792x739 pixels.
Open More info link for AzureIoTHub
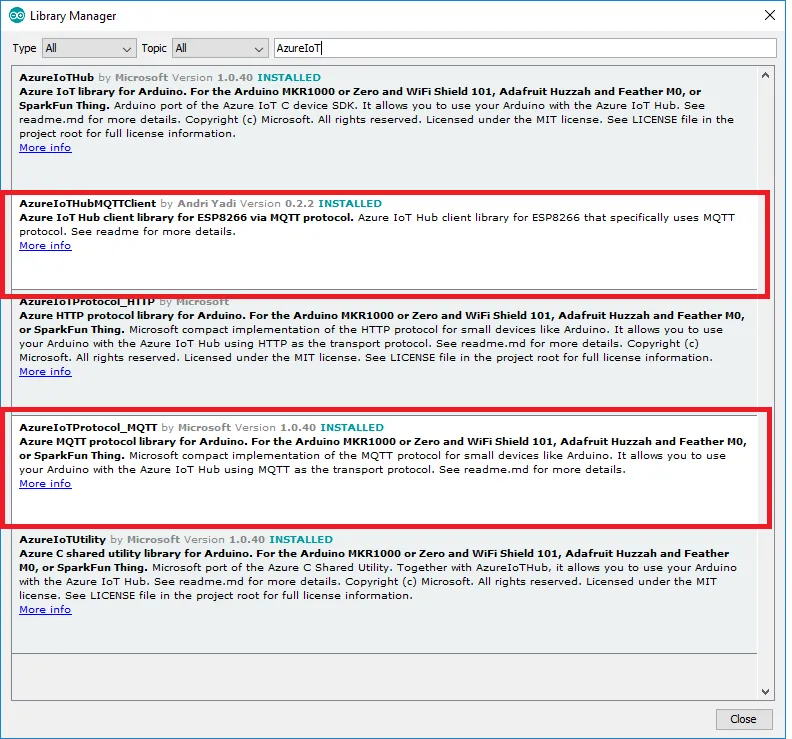(x=45, y=148)
